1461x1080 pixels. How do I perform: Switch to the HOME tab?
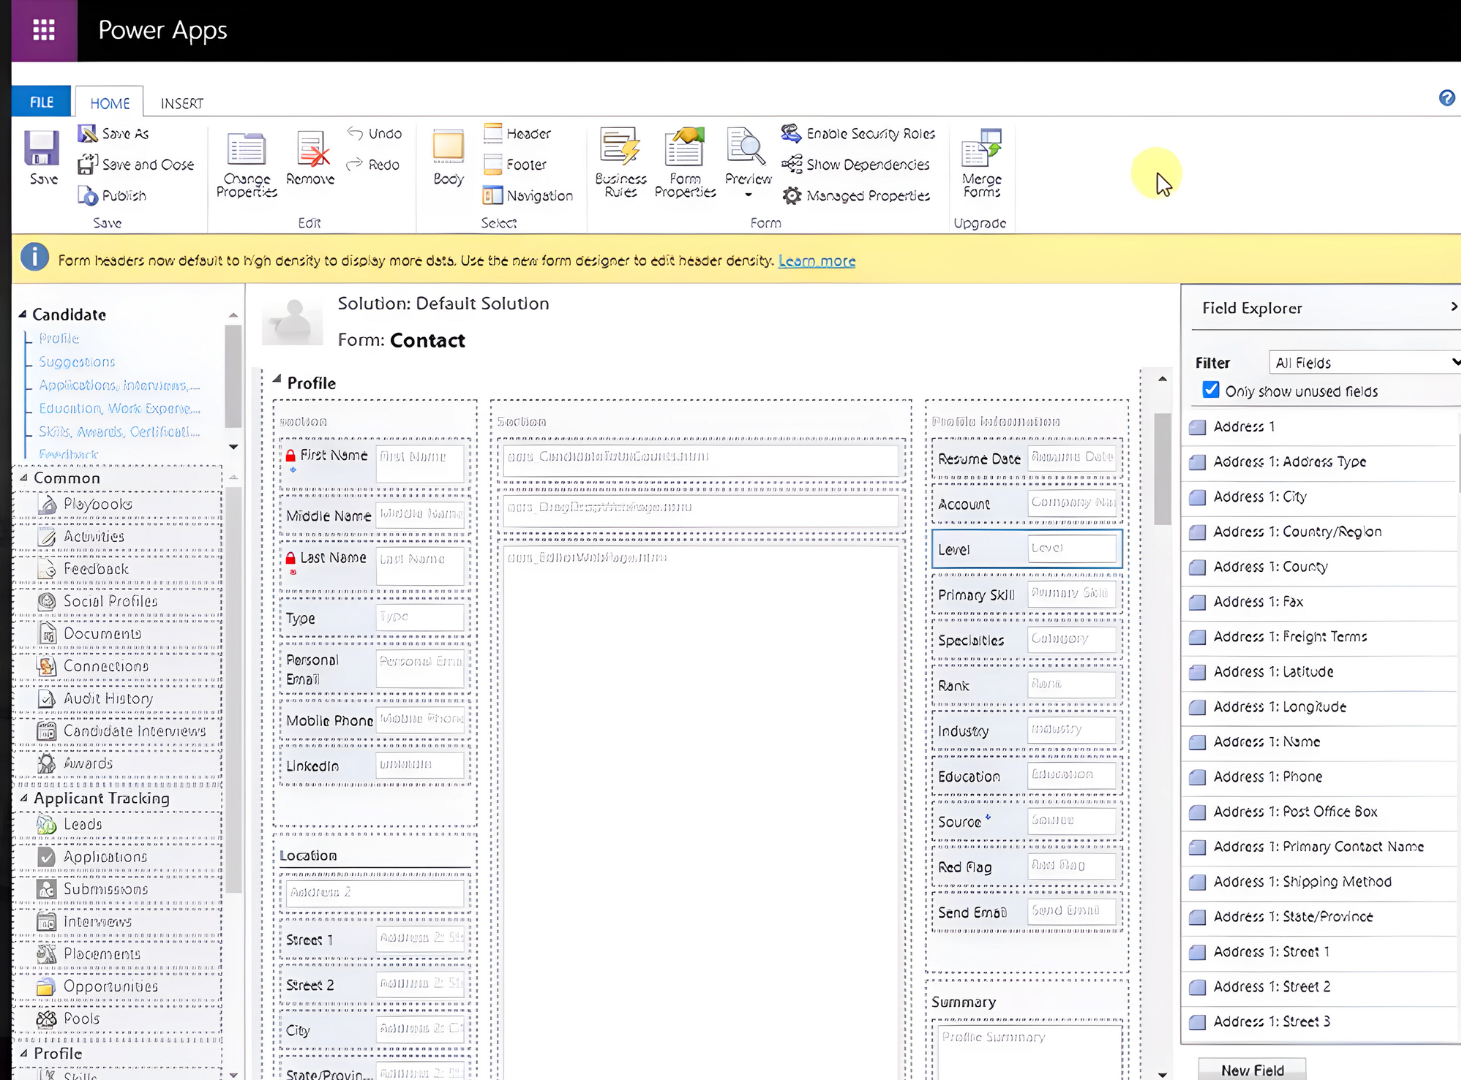point(110,103)
